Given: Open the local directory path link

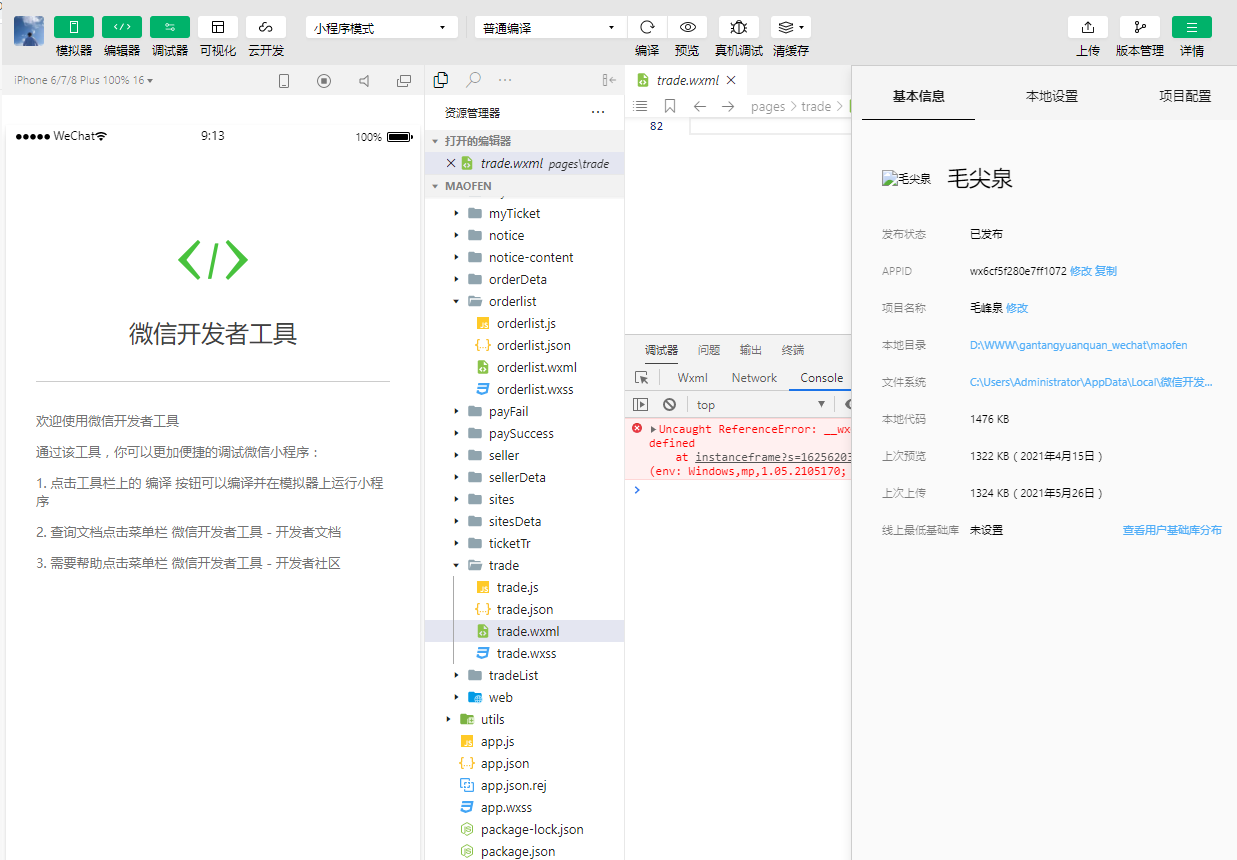Looking at the screenshot, I should pyautogui.click(x=1078, y=345).
